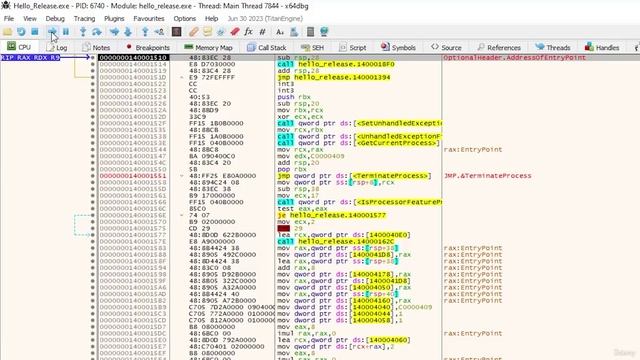Click the Execute Till Return icon
The width and height of the screenshot is (640, 360).
tap(145, 31)
